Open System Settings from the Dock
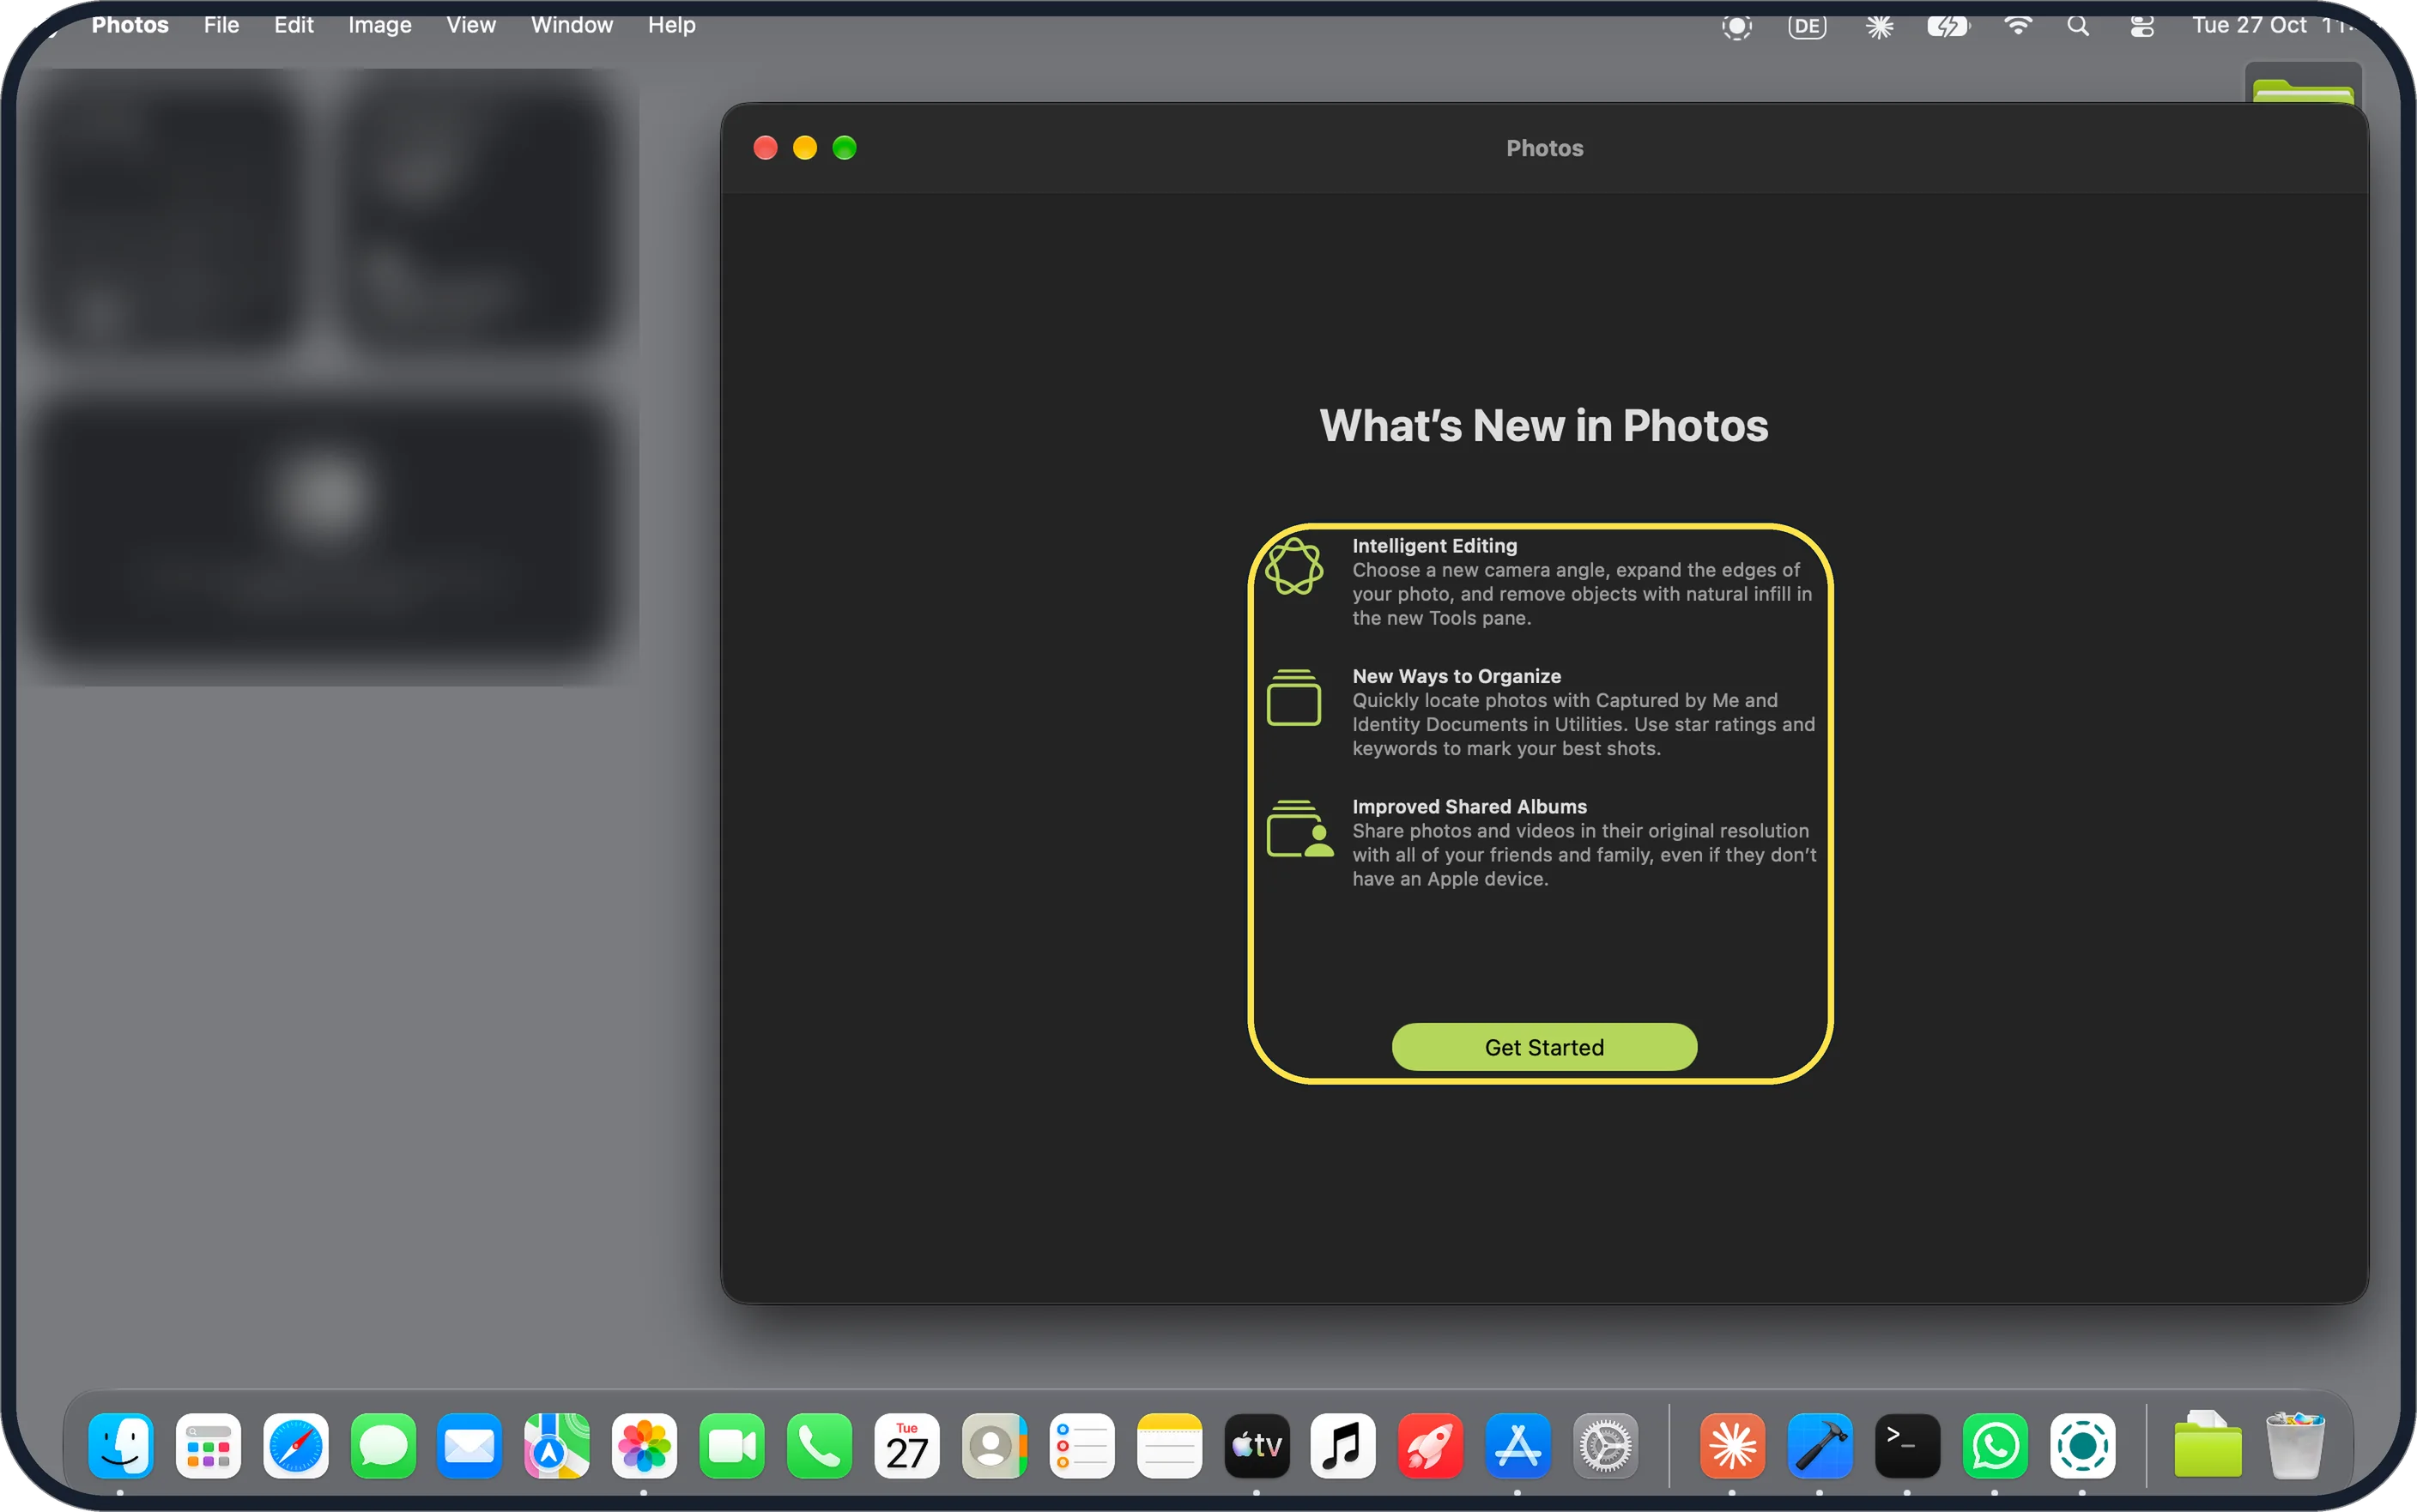This screenshot has width=2417, height=1512. coord(1605,1446)
